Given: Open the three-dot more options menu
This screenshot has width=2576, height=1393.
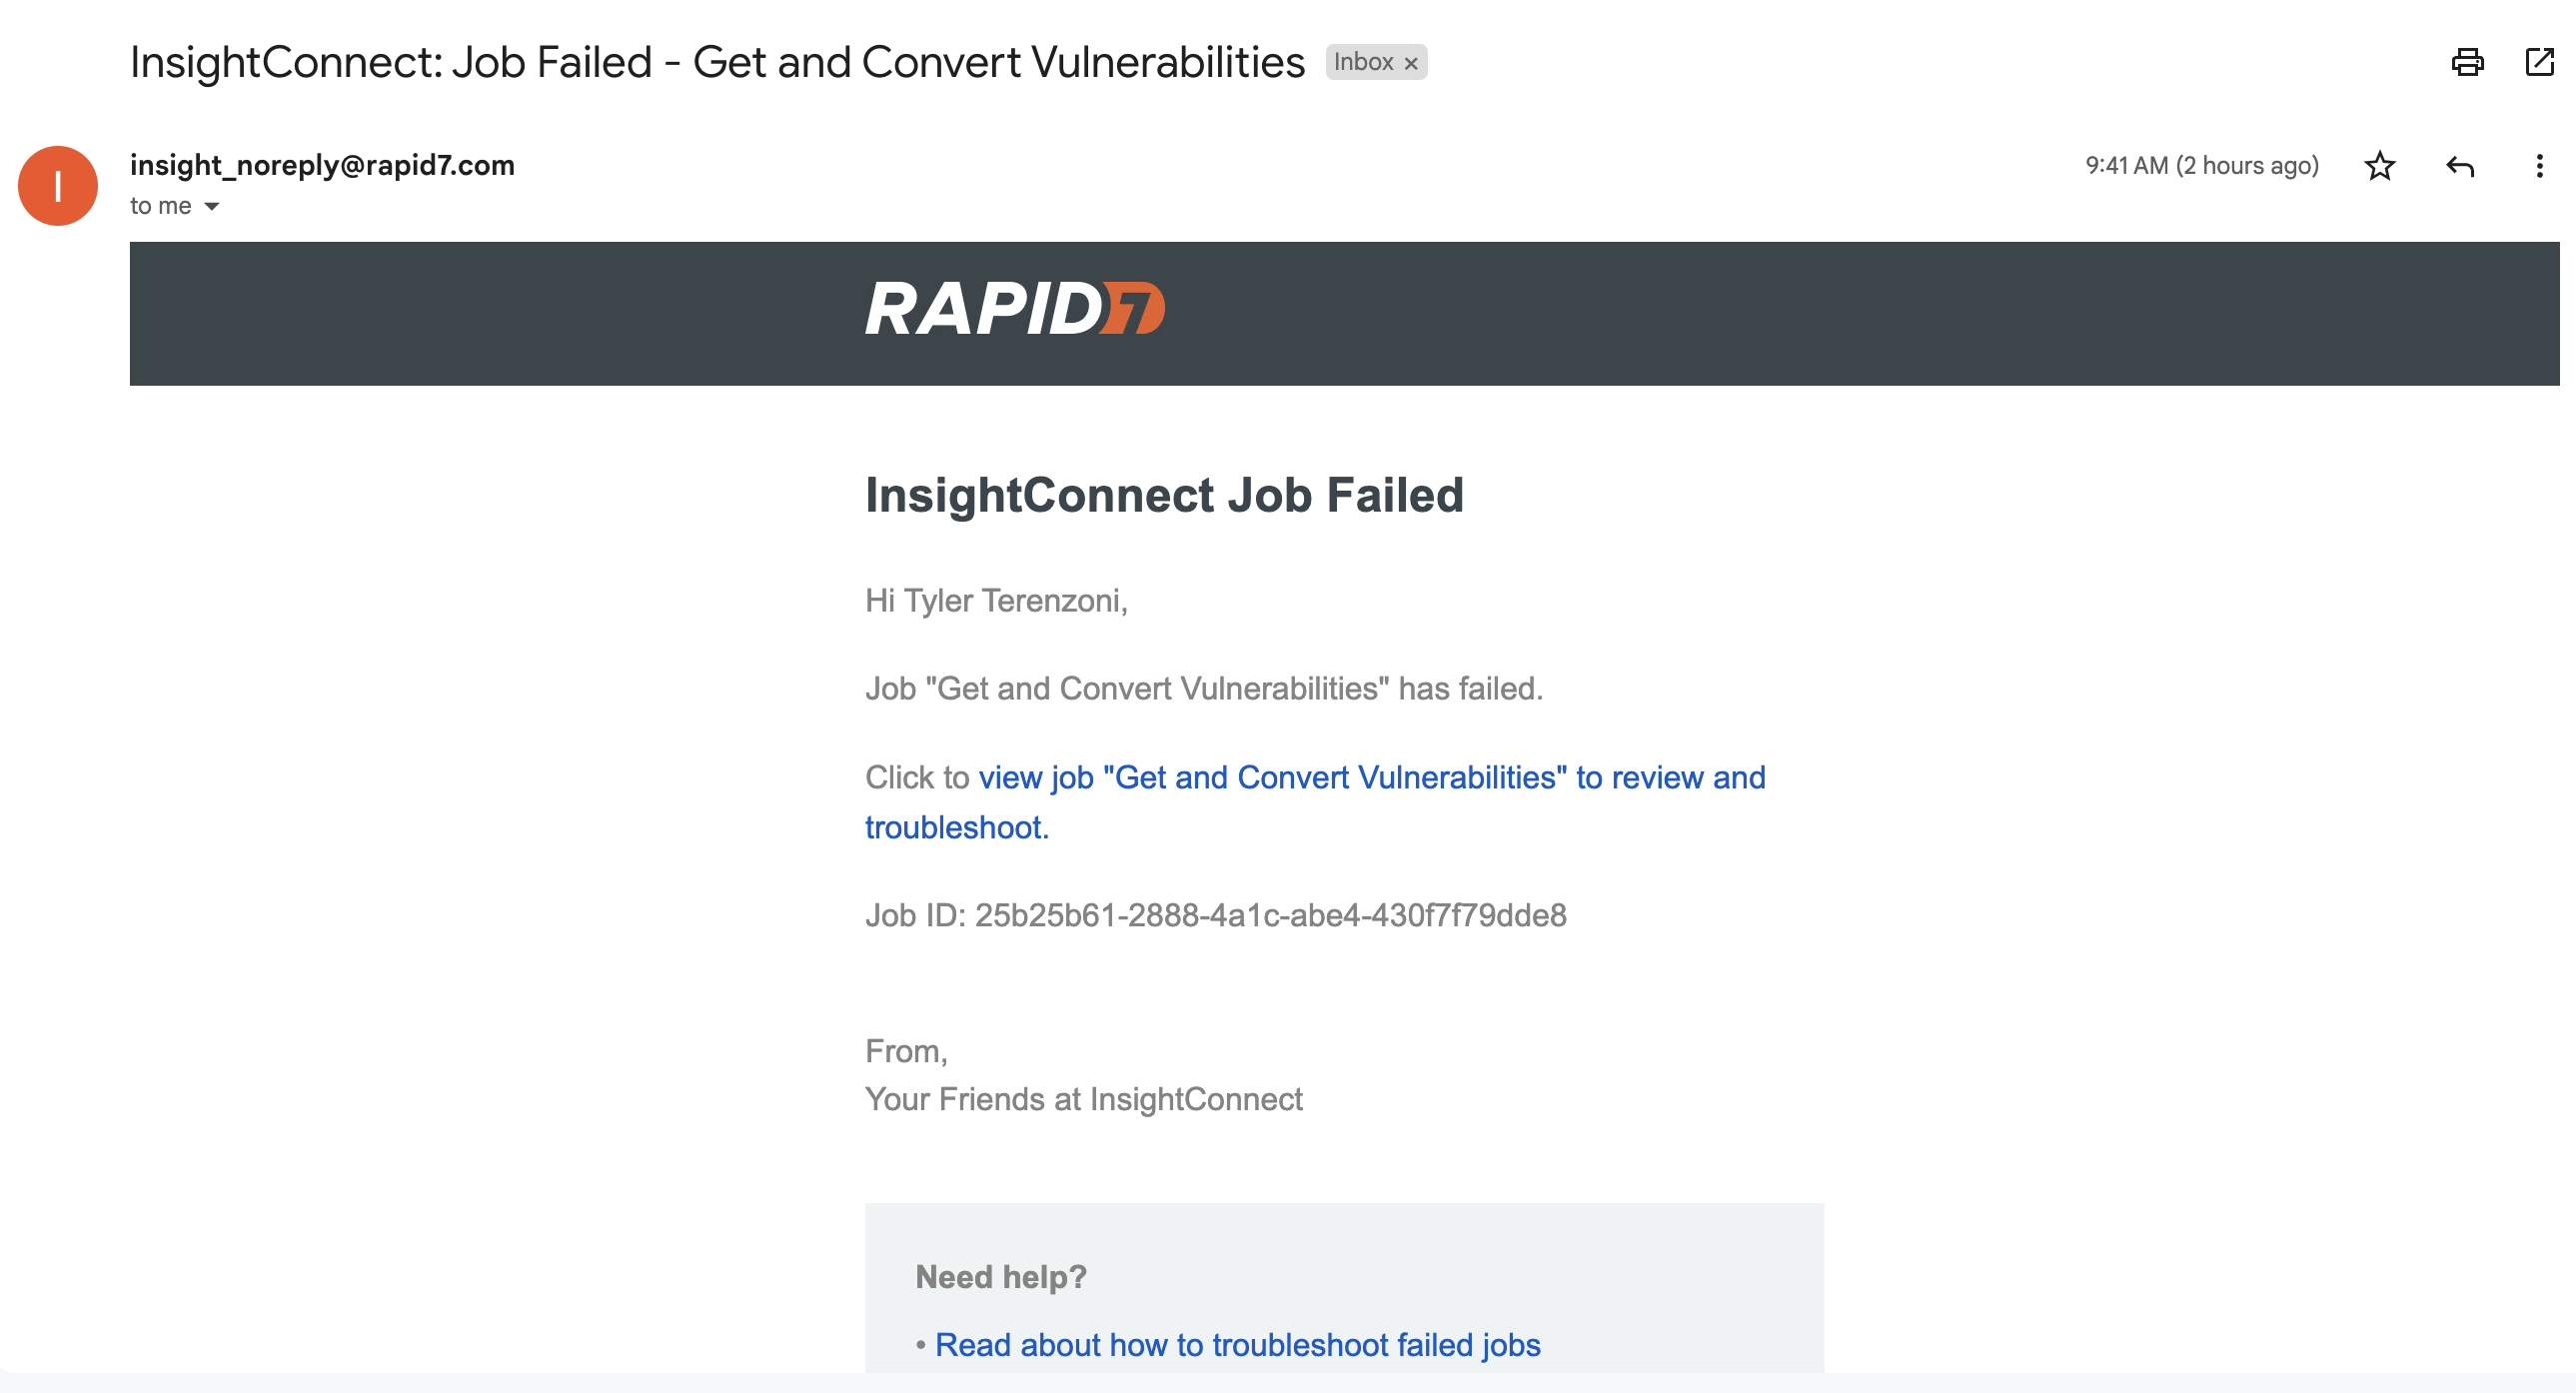Looking at the screenshot, I should (x=2539, y=166).
